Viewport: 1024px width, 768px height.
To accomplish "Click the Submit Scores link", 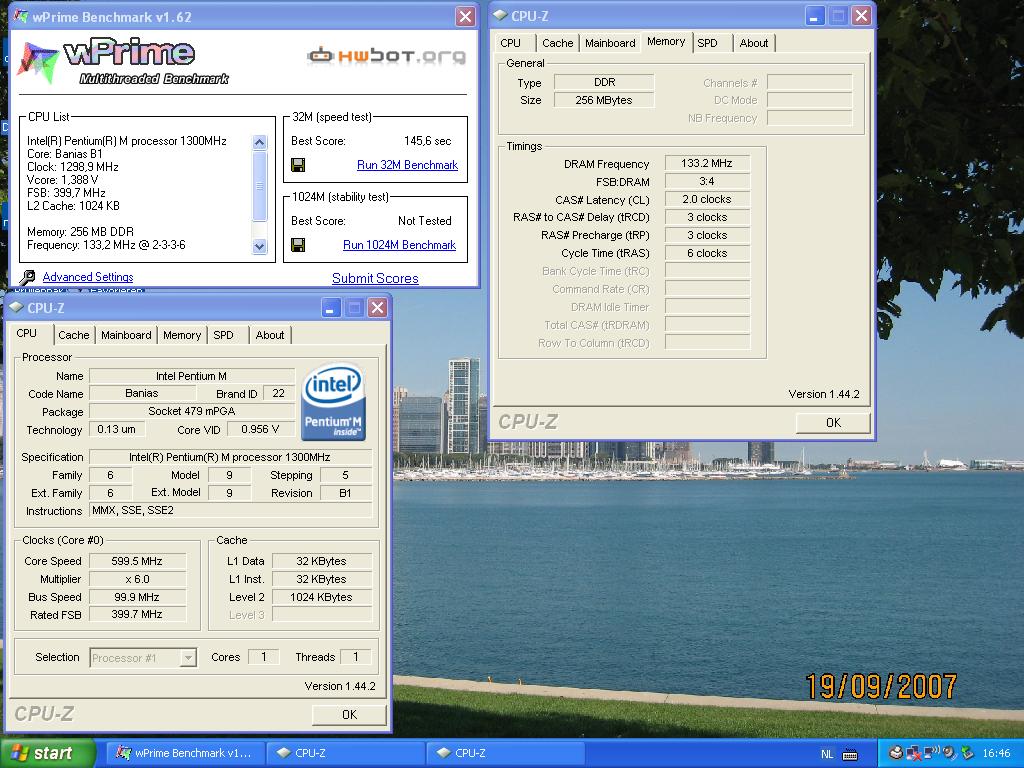I will pos(375,278).
